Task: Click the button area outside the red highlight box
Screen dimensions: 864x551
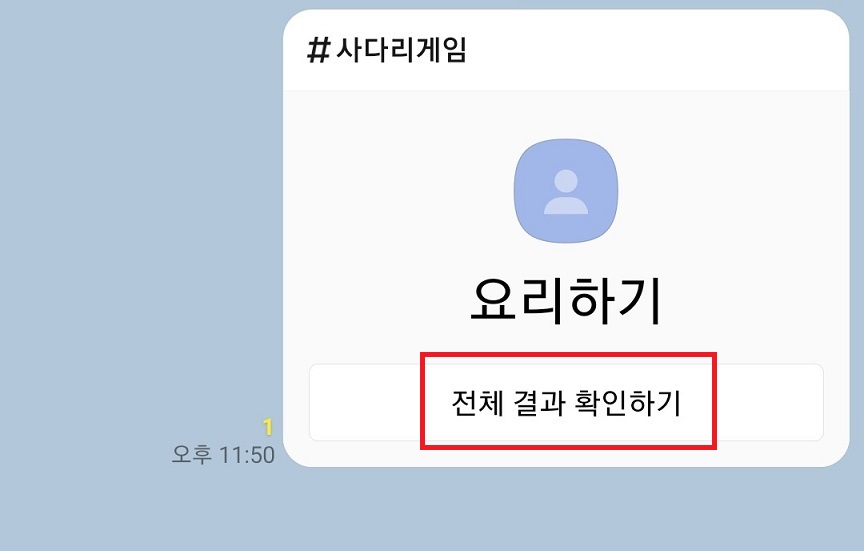Action: pos(770,402)
